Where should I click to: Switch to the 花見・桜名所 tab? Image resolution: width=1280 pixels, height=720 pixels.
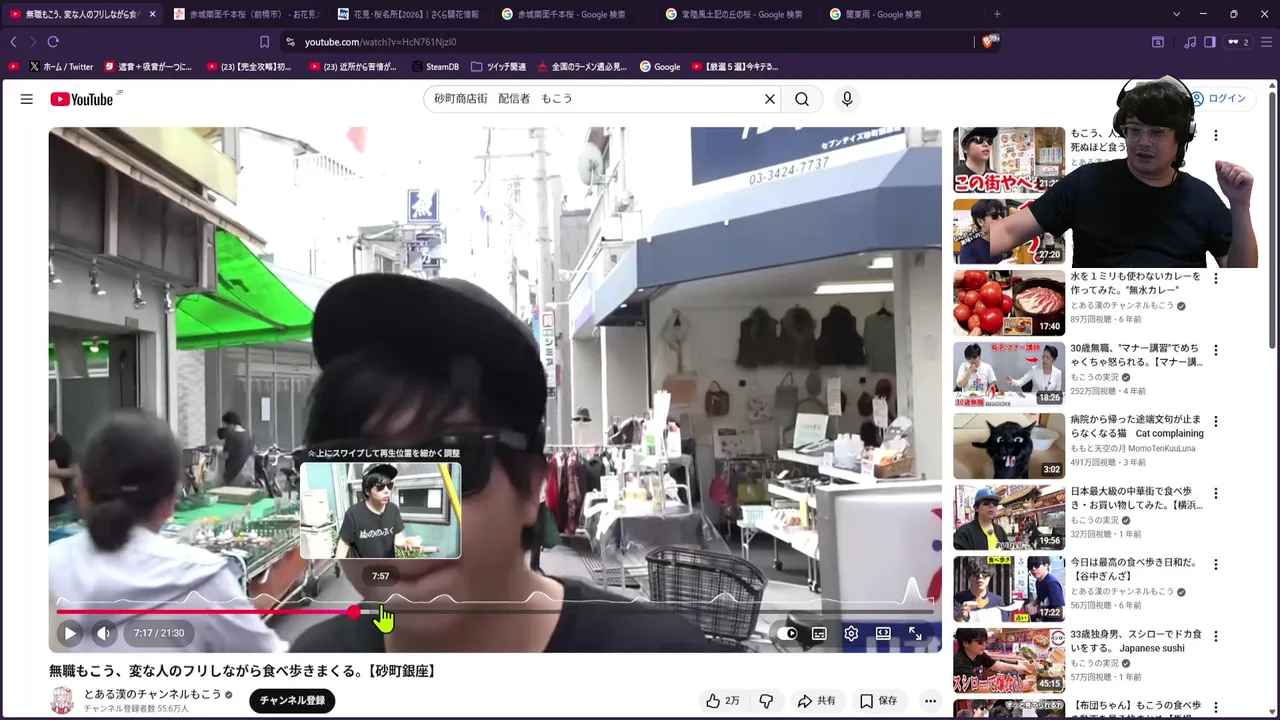pos(409,14)
